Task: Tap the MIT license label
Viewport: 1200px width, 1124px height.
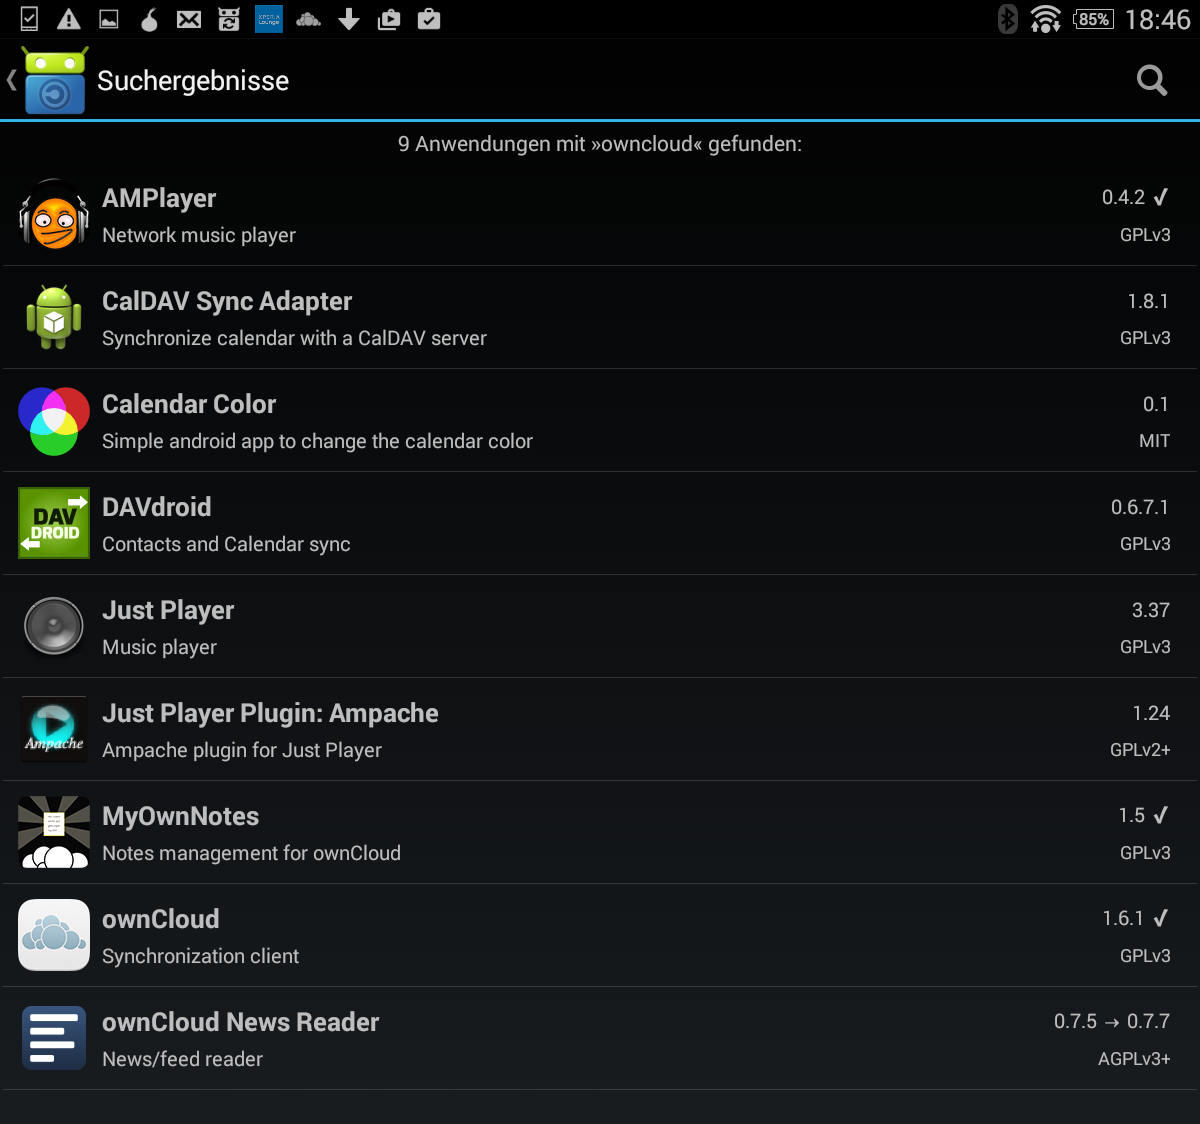Action: pos(1154,441)
